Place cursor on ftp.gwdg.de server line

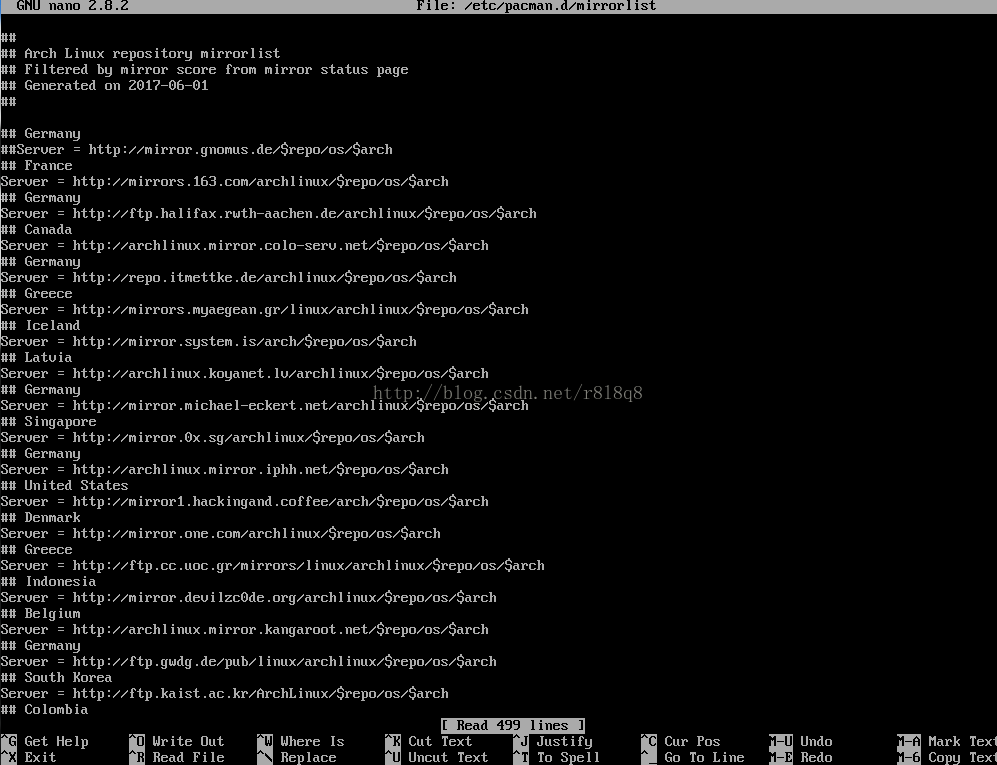(249, 661)
